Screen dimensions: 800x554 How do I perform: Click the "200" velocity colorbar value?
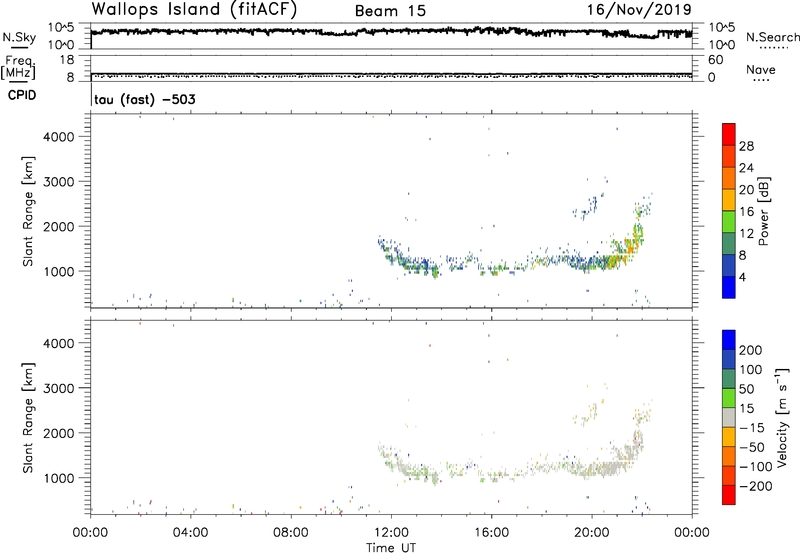tap(751, 350)
